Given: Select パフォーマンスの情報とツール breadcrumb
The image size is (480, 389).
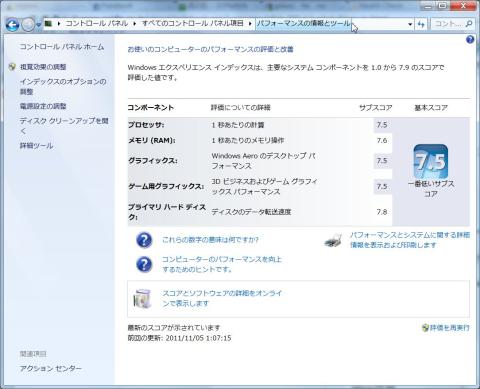Looking at the screenshot, I should click(303, 23).
